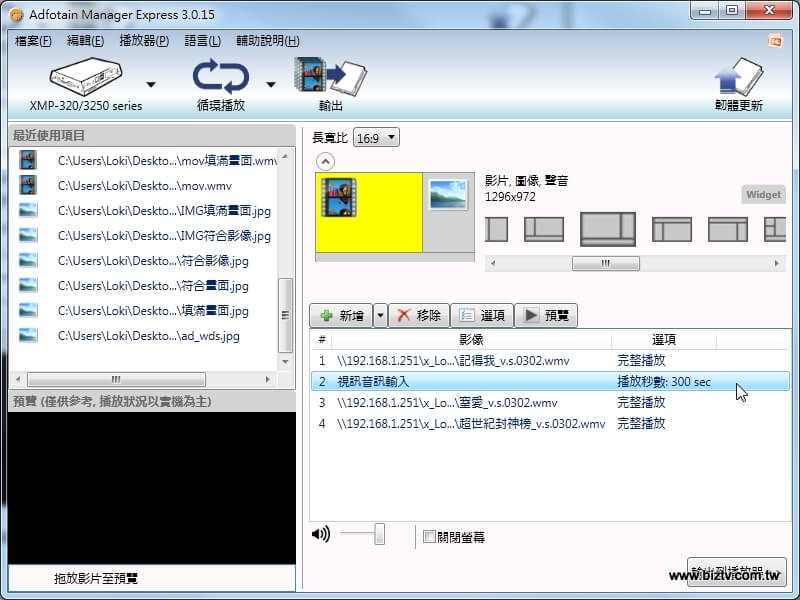Select mov.wmv in the recent items list
The image size is (800, 600).
click(150, 186)
